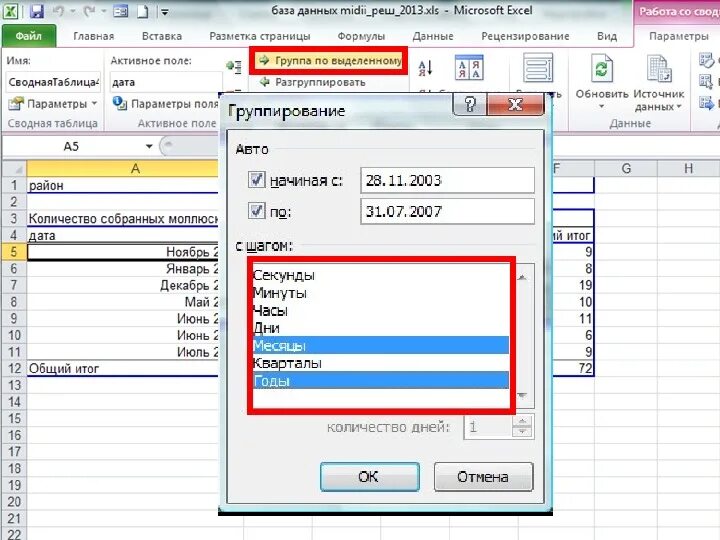Screen dimensions: 720x540
Task: Close the Группирование dialog
Action: click(x=515, y=104)
